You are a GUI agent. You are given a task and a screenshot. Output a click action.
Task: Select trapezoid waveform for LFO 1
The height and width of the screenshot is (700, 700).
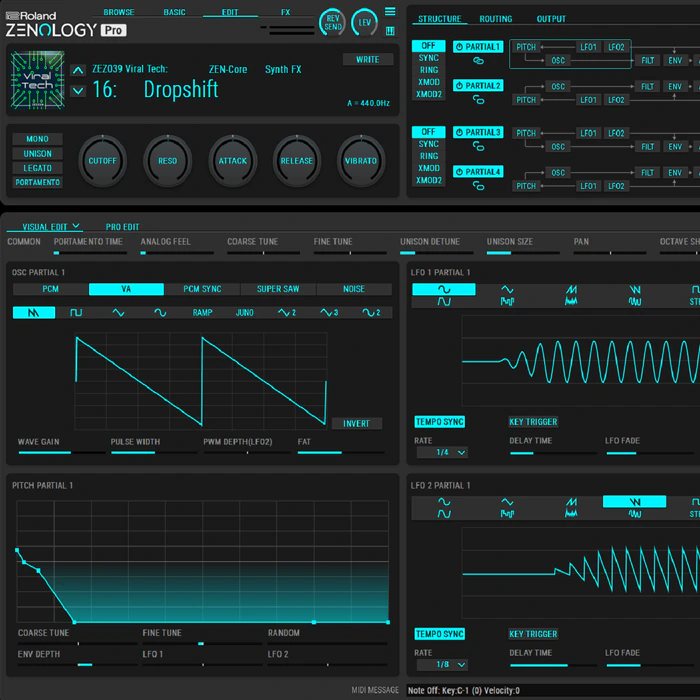point(444,302)
